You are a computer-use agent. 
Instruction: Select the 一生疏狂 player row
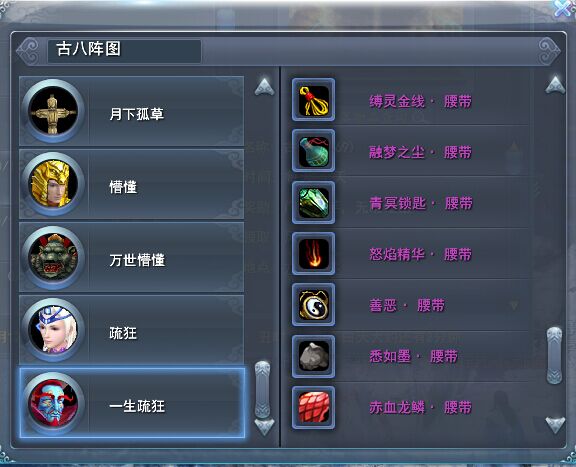132,403
